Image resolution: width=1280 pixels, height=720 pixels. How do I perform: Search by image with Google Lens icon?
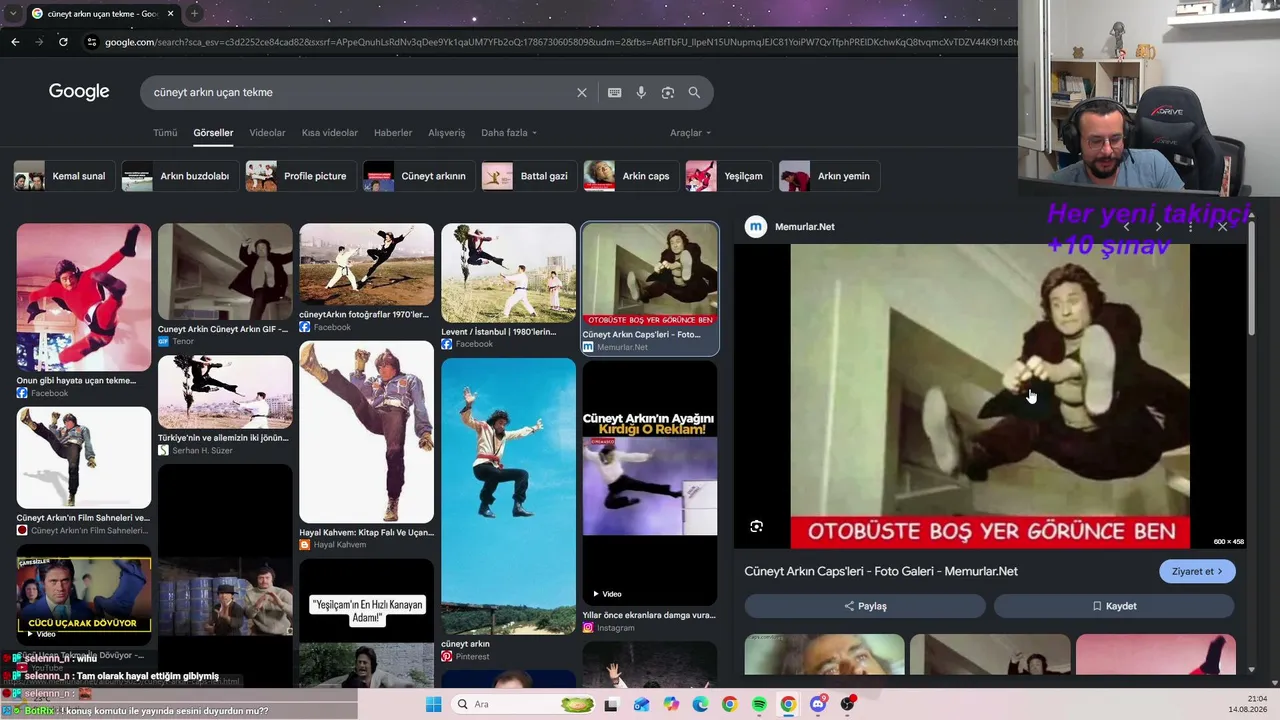668,92
